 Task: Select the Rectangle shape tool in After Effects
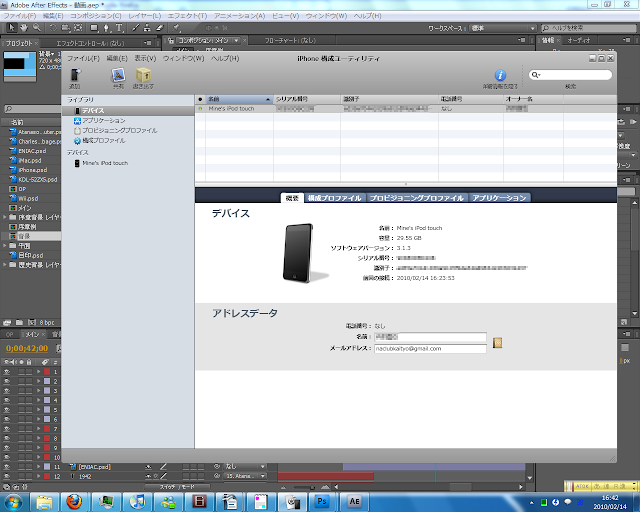(94, 28)
